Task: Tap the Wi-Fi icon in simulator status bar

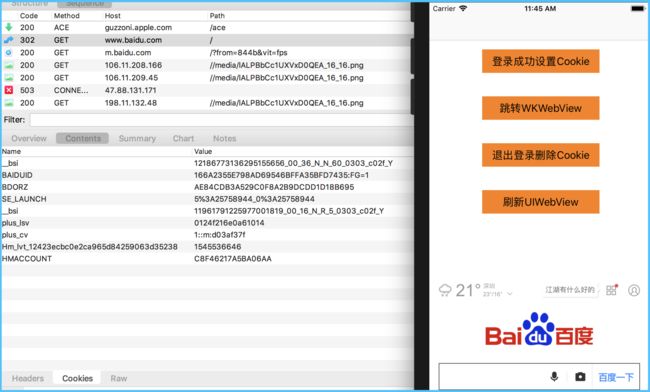Action: click(463, 8)
